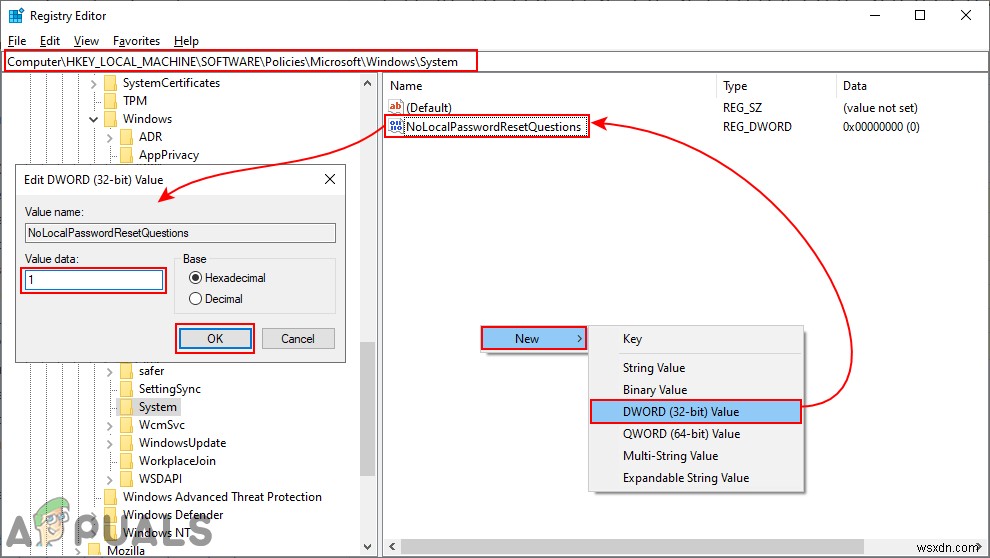Cancel the Edit DWORD dialog

pos(298,338)
